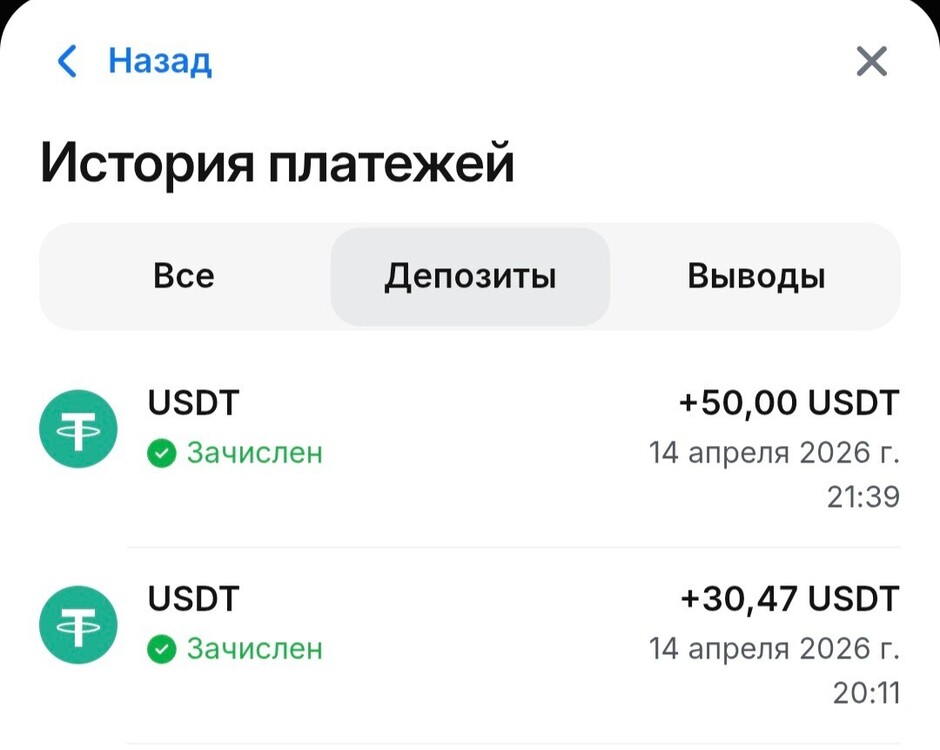The image size is (940, 750).
Task: Click the date 14 апреля 2026 on top deposit
Action: click(x=775, y=452)
